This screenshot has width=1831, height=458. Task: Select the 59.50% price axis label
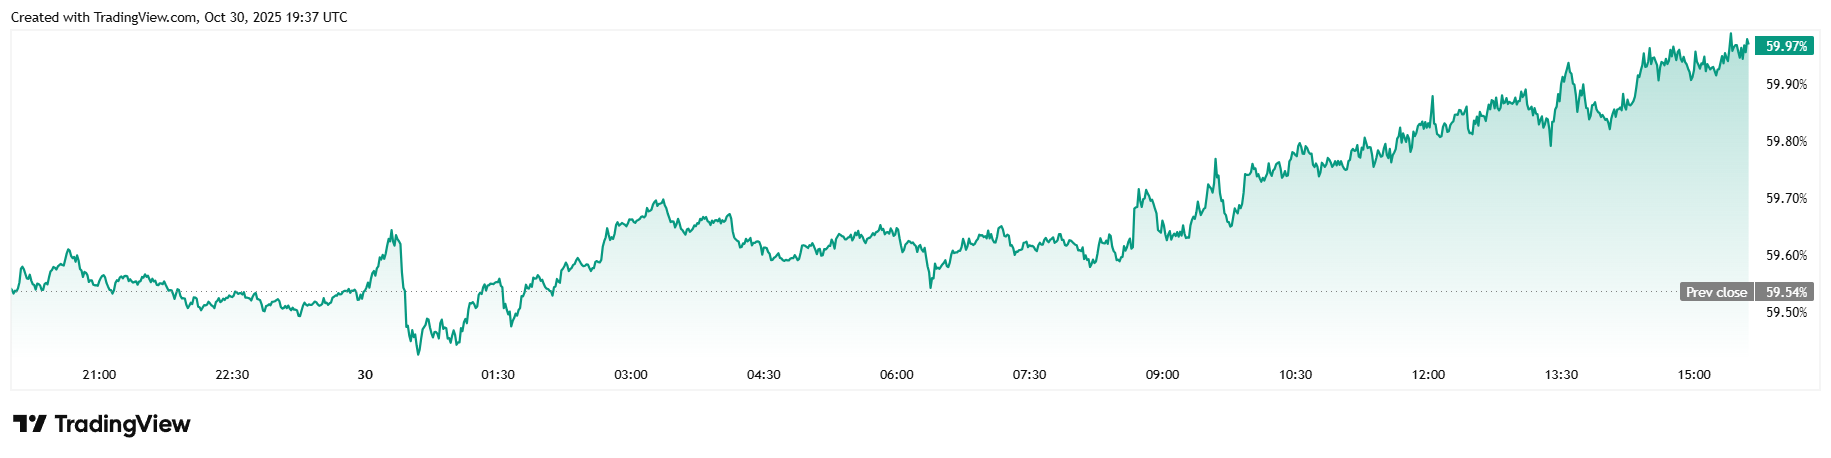coord(1786,312)
